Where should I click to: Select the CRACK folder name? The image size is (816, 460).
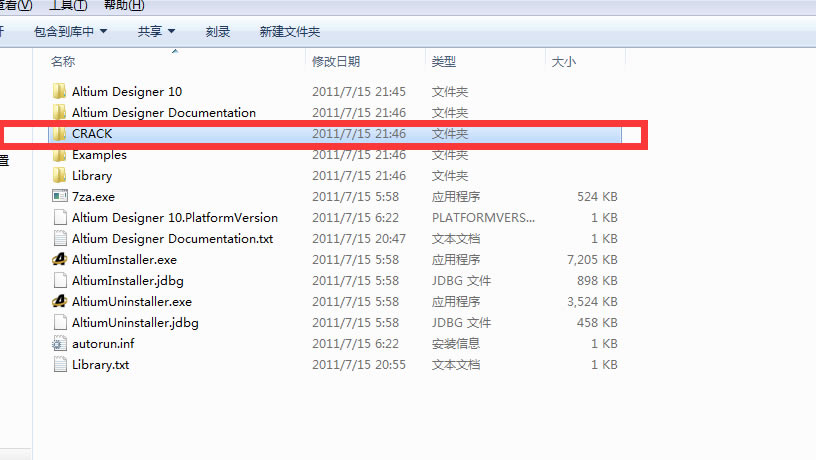92,134
